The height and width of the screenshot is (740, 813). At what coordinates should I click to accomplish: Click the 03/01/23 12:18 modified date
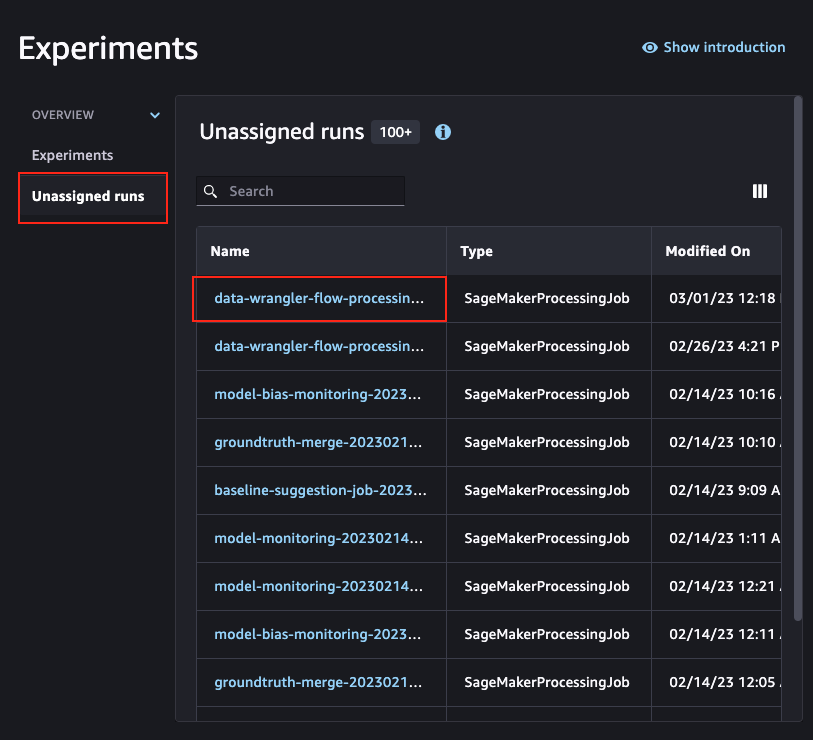pyautogui.click(x=725, y=298)
